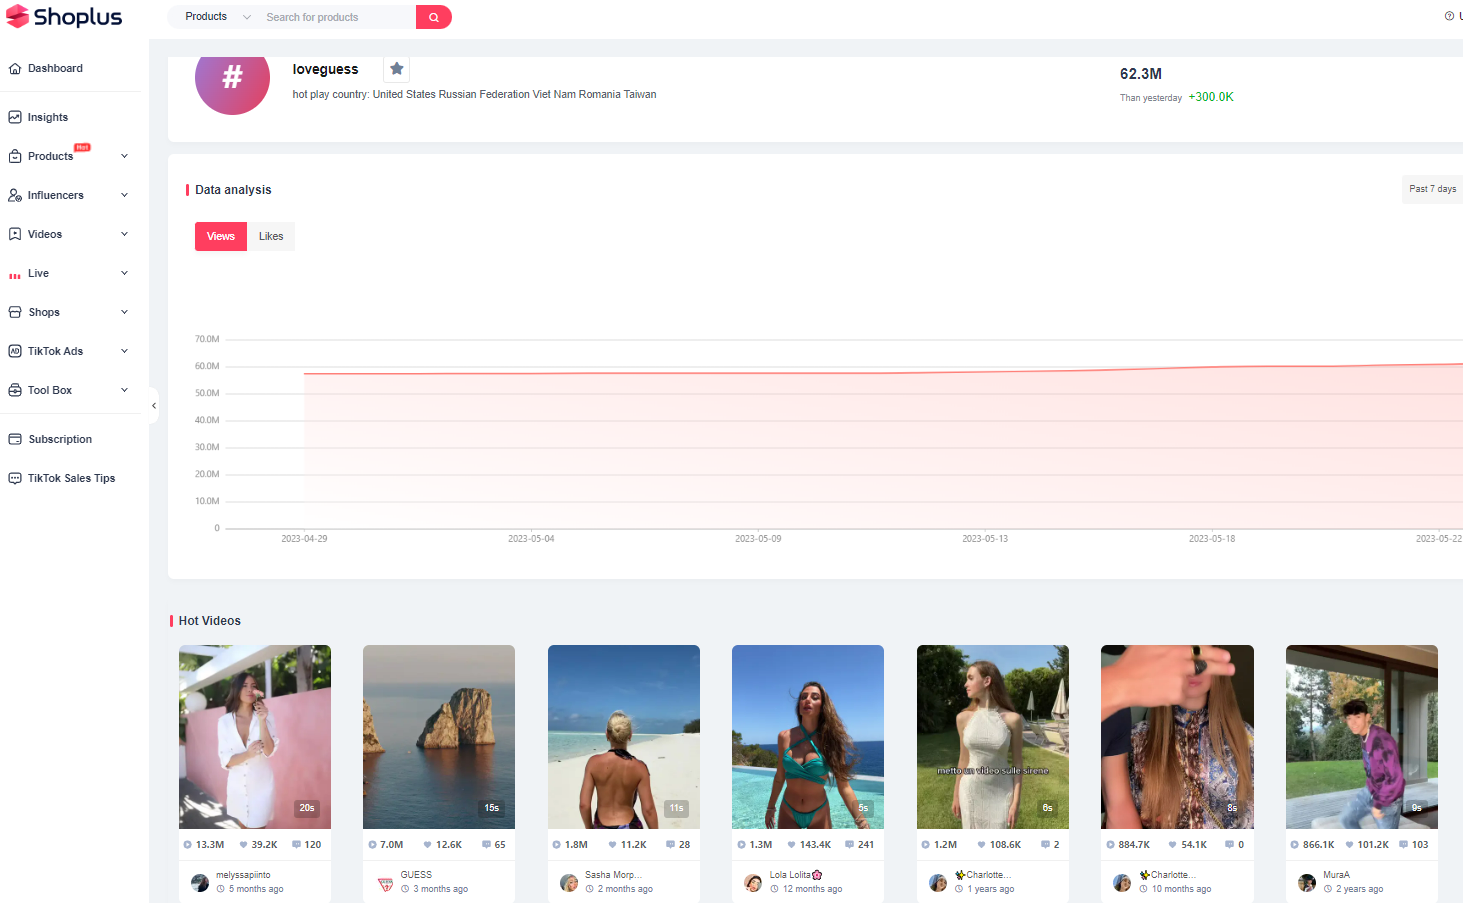Switch to the Views data tab
The height and width of the screenshot is (903, 1463).
(221, 236)
